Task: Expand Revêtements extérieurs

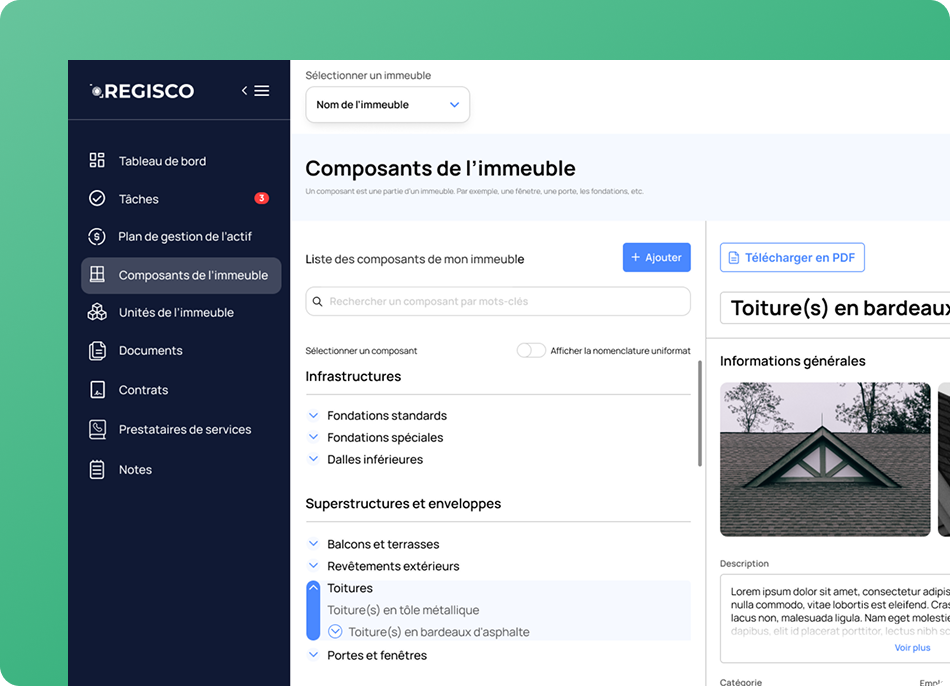Action: pos(313,565)
